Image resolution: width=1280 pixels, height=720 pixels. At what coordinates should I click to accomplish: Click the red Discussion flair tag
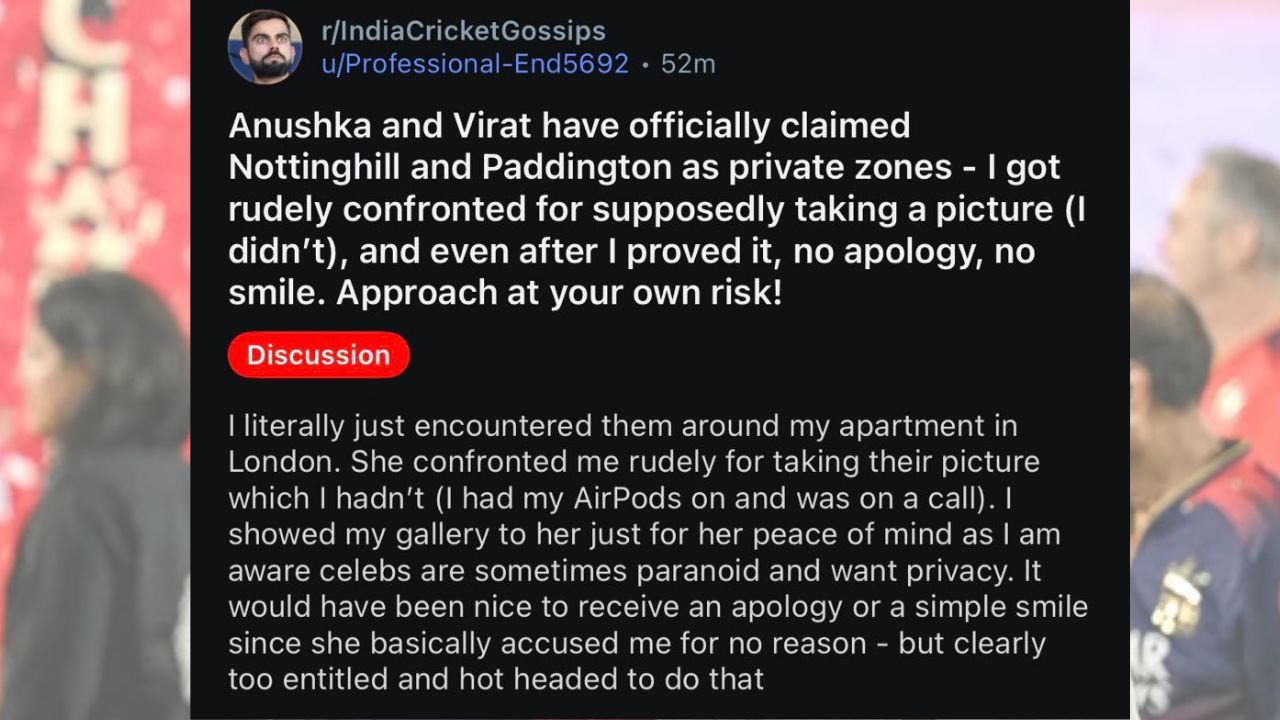point(318,355)
